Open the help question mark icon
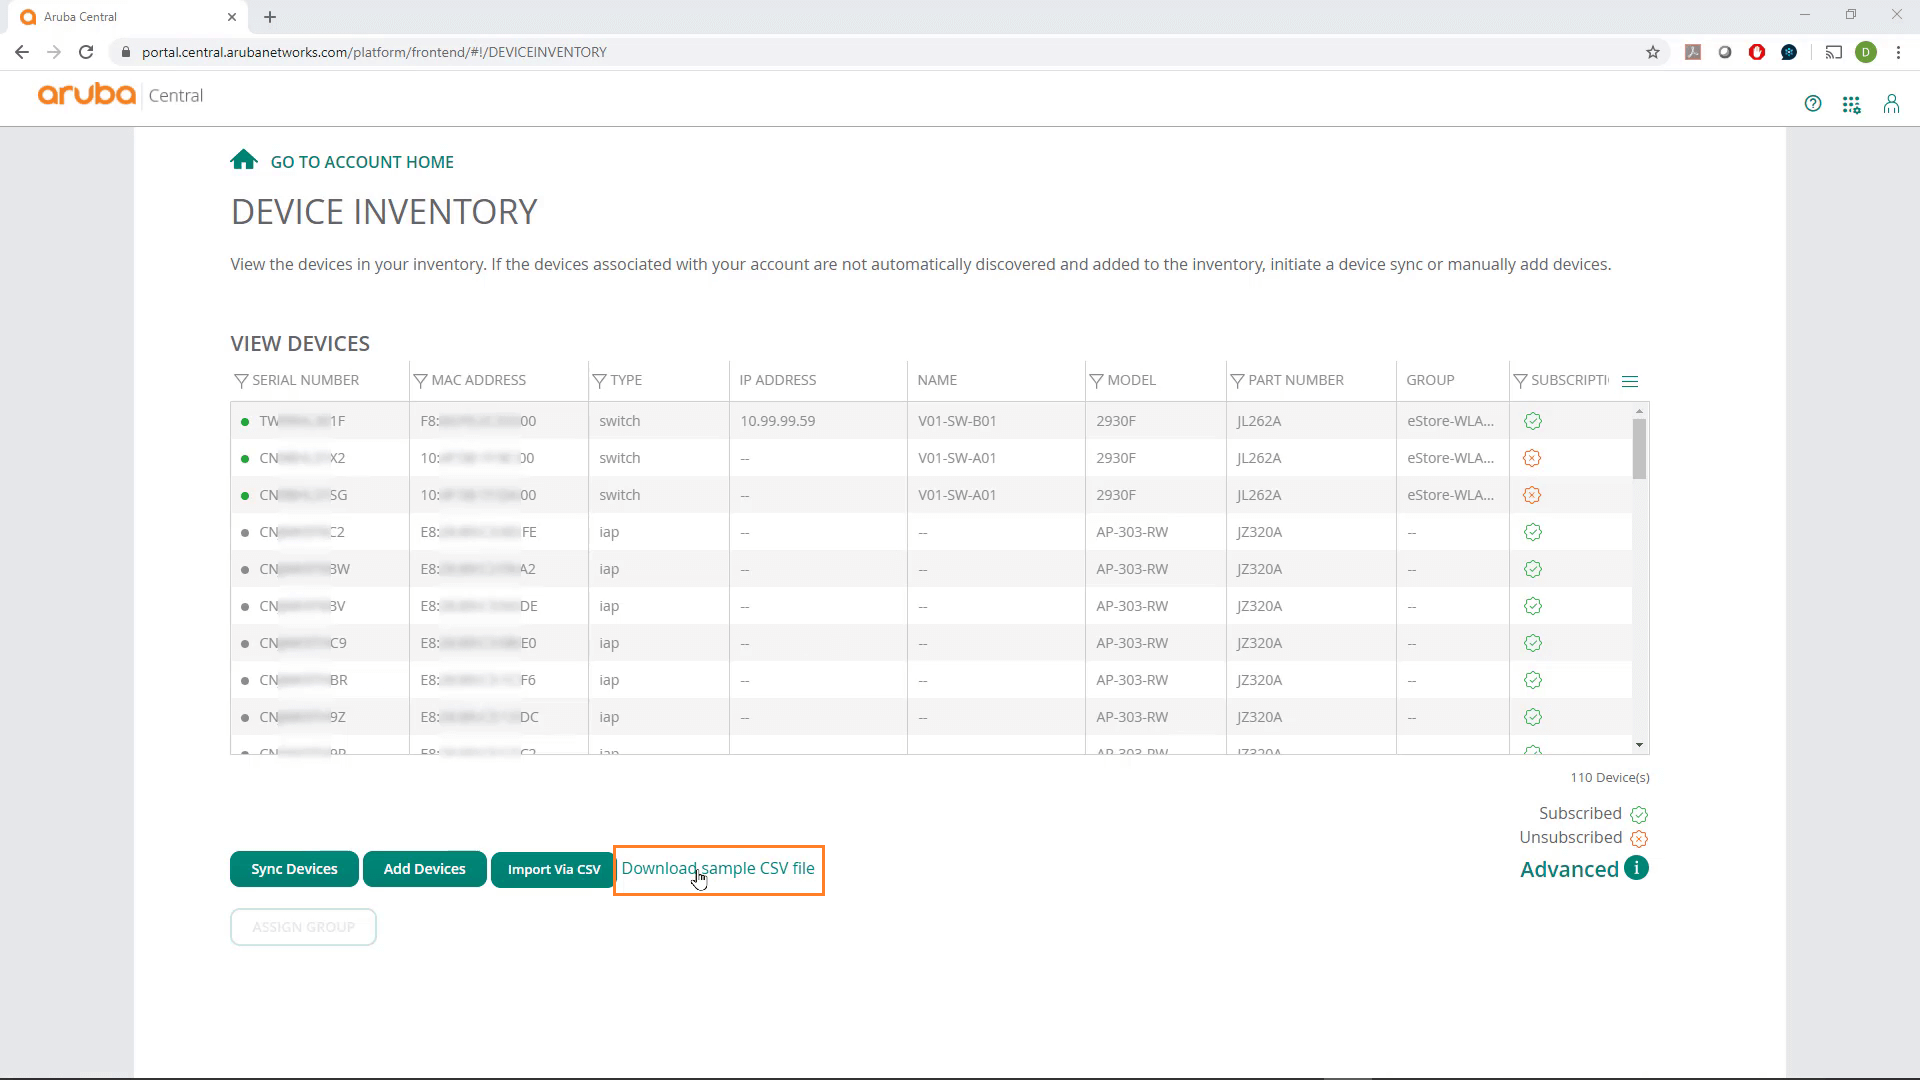1920x1080 pixels. click(x=1812, y=104)
